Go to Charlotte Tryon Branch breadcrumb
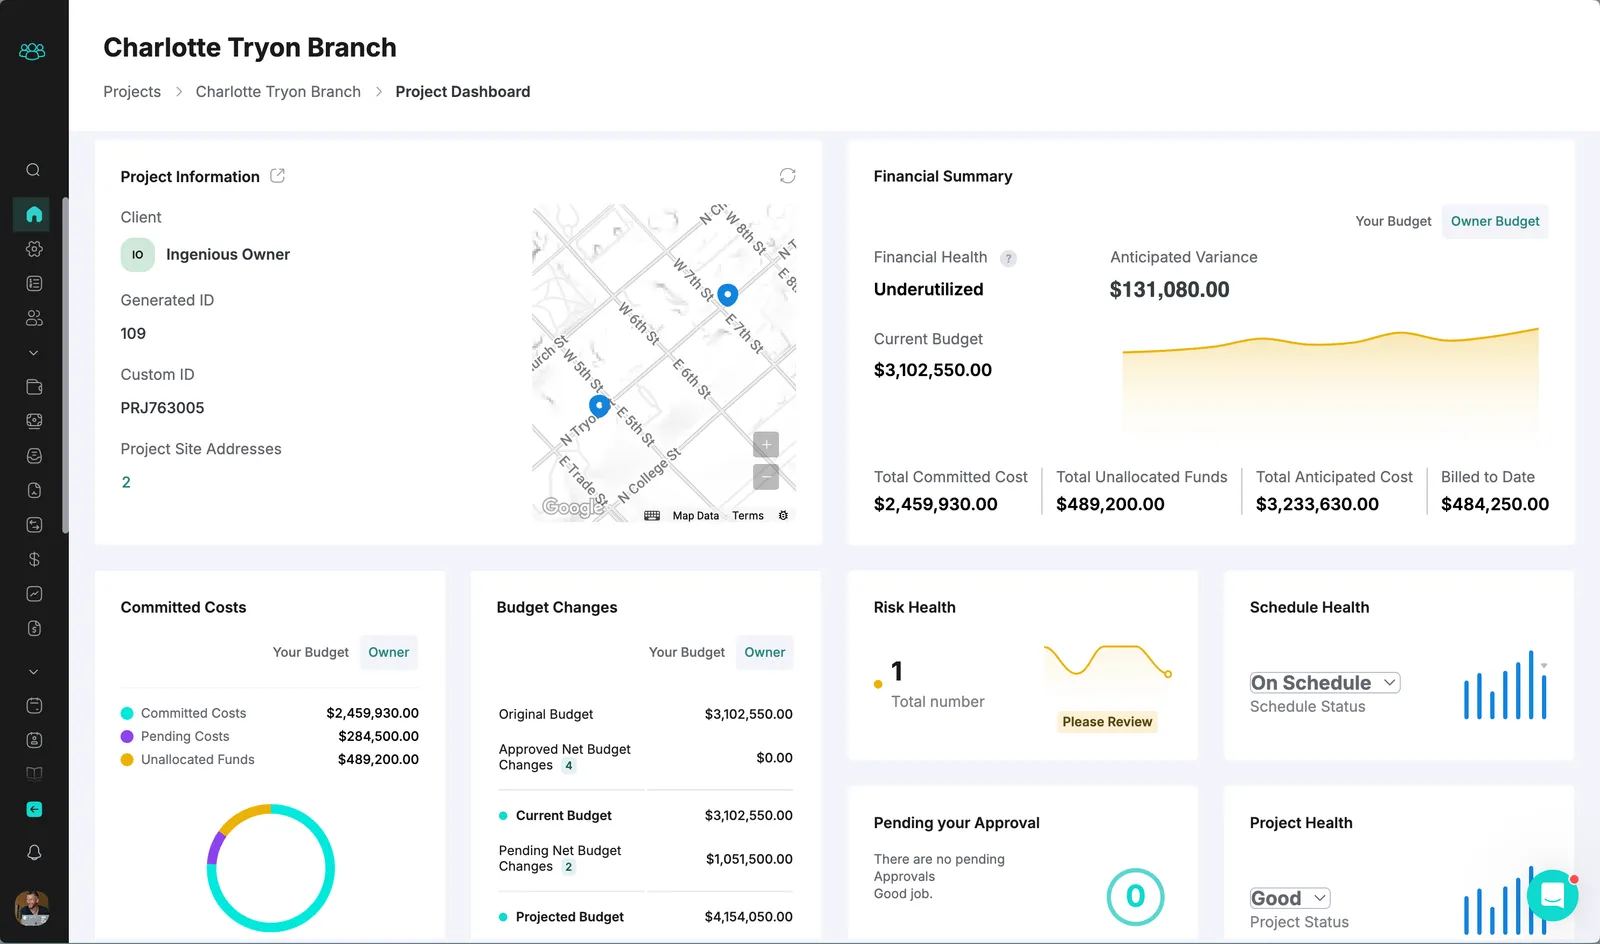This screenshot has height=944, width=1600. click(x=278, y=92)
